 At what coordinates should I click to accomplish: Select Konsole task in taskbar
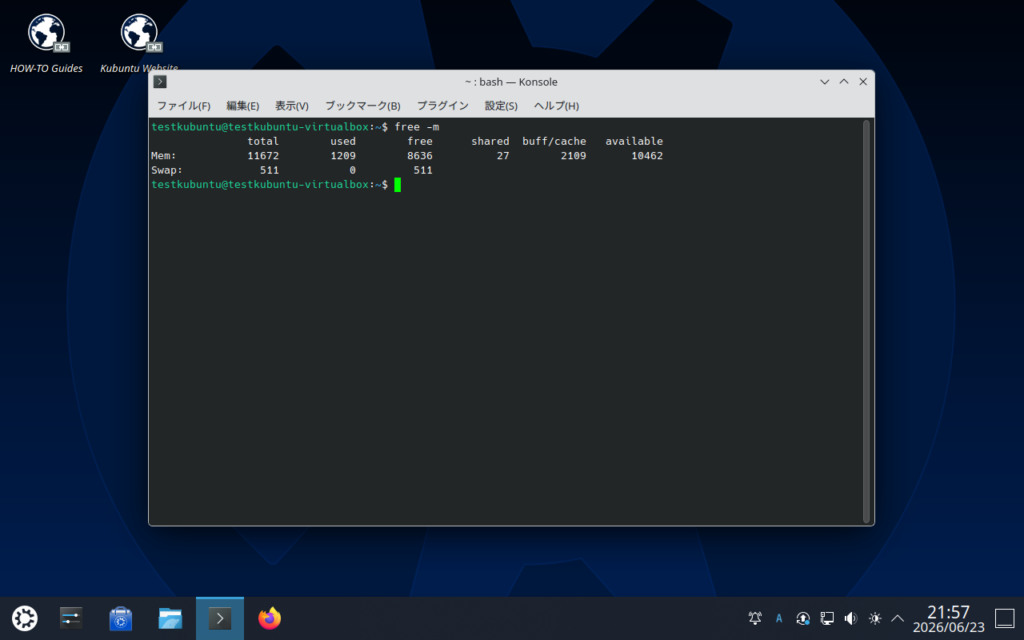click(x=220, y=618)
